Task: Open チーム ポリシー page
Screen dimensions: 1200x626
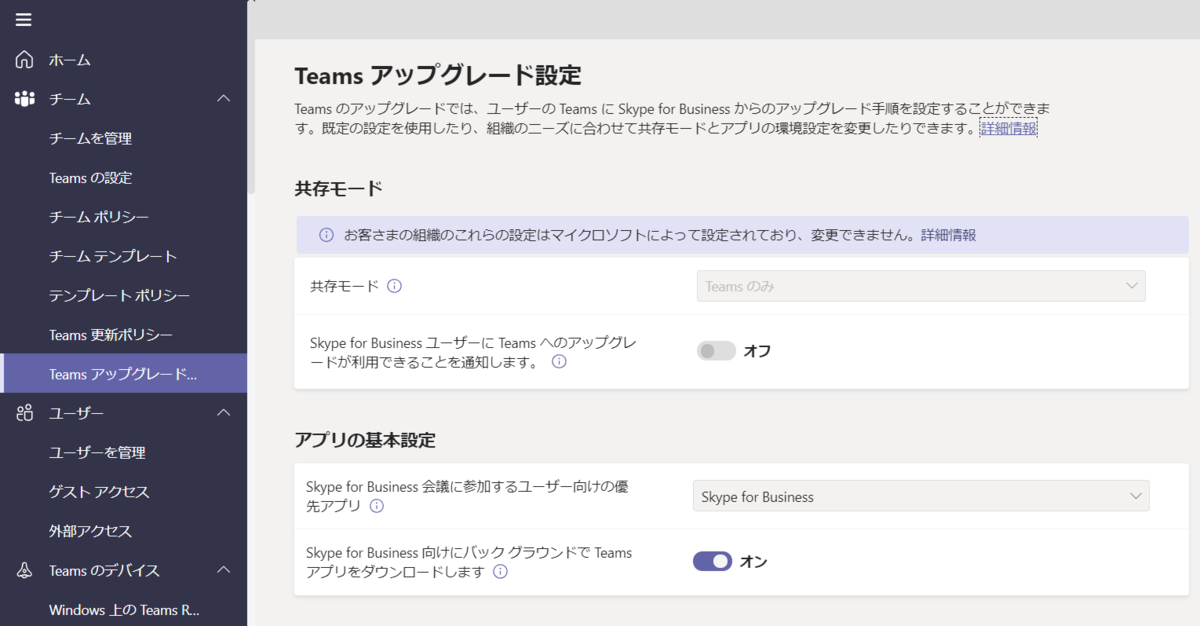Action: point(99,217)
